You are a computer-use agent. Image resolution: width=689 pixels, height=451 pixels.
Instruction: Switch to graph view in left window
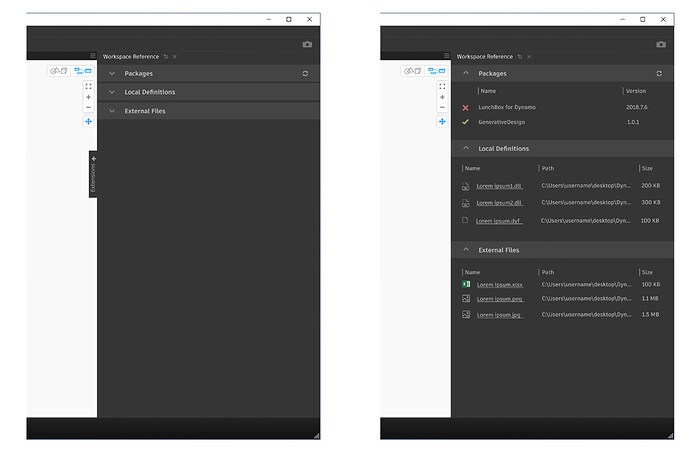pyautogui.click(x=83, y=71)
